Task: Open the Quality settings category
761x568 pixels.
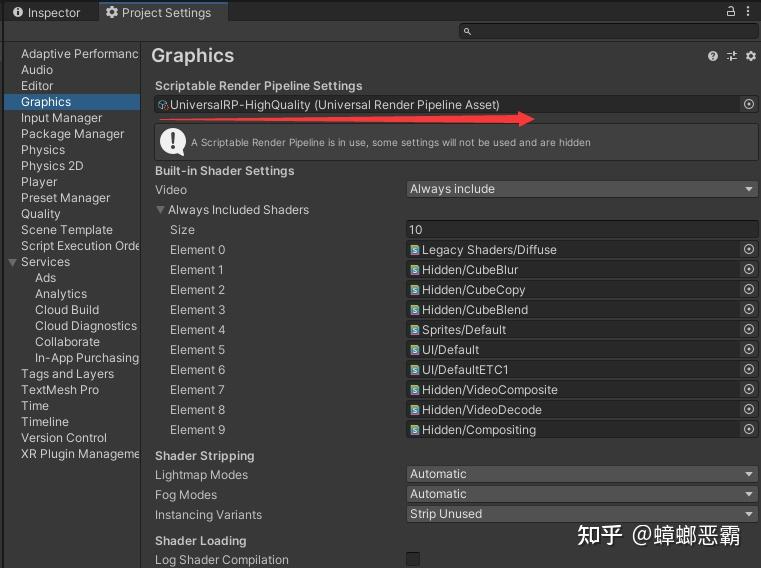Action: pyautogui.click(x=41, y=214)
